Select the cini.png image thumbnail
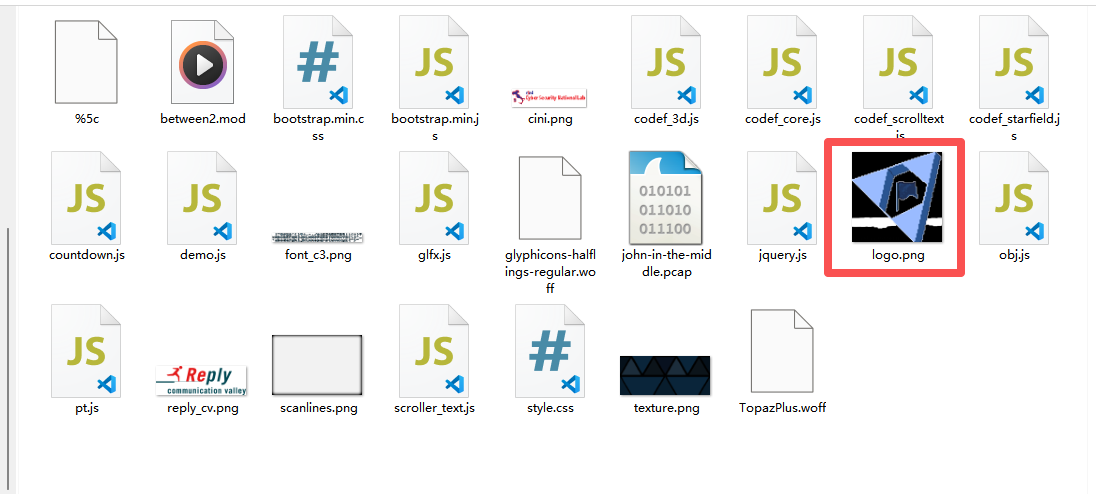The width and height of the screenshot is (1096, 494). [x=549, y=98]
